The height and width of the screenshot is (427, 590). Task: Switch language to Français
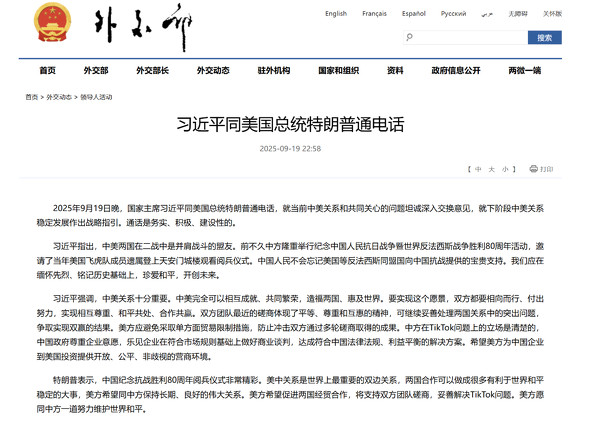[x=374, y=14]
